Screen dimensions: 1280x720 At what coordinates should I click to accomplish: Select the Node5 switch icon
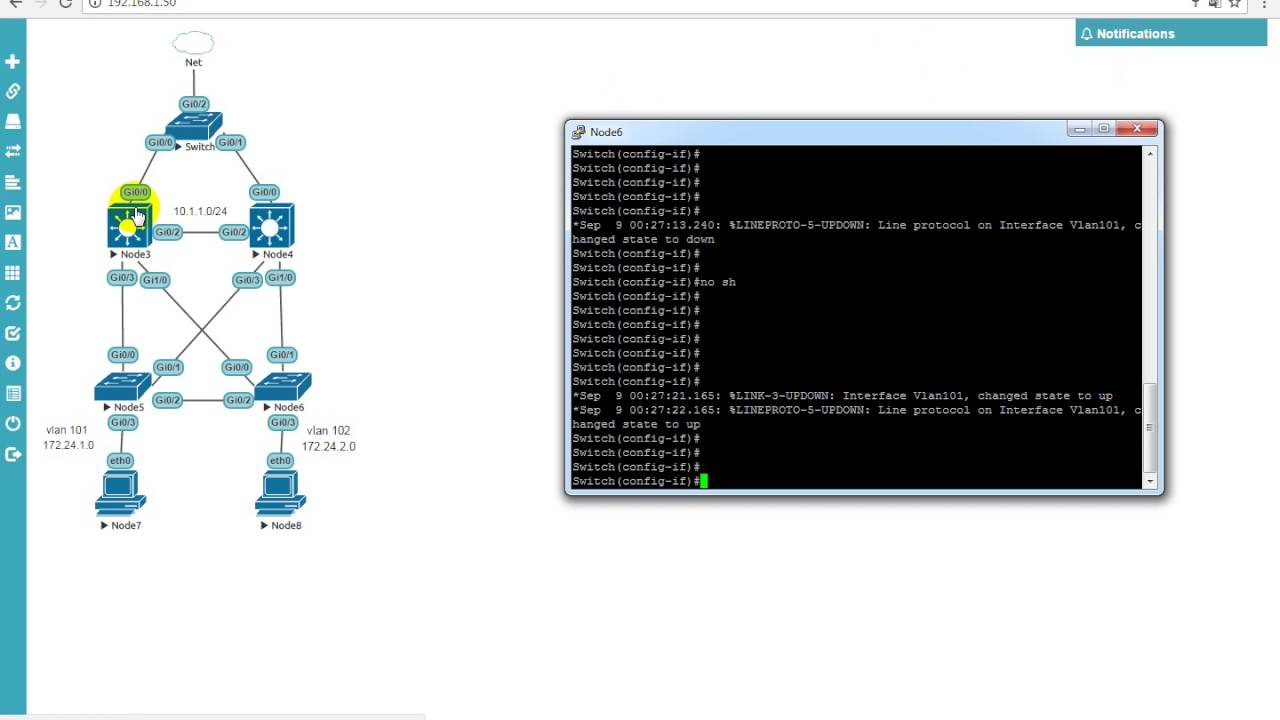(122, 386)
